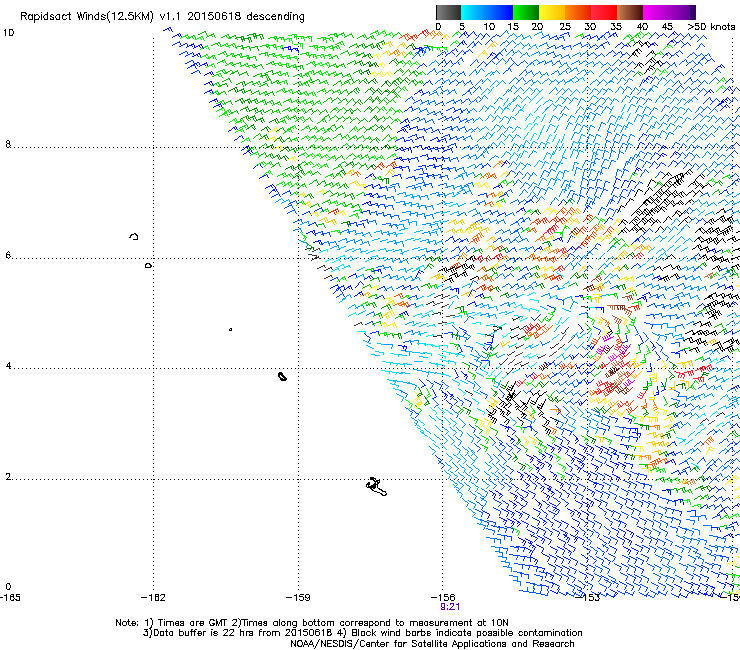The width and height of the screenshot is (740, 650).
Task: Click the oval island outline just below latitude 4
Action: [x=282, y=376]
